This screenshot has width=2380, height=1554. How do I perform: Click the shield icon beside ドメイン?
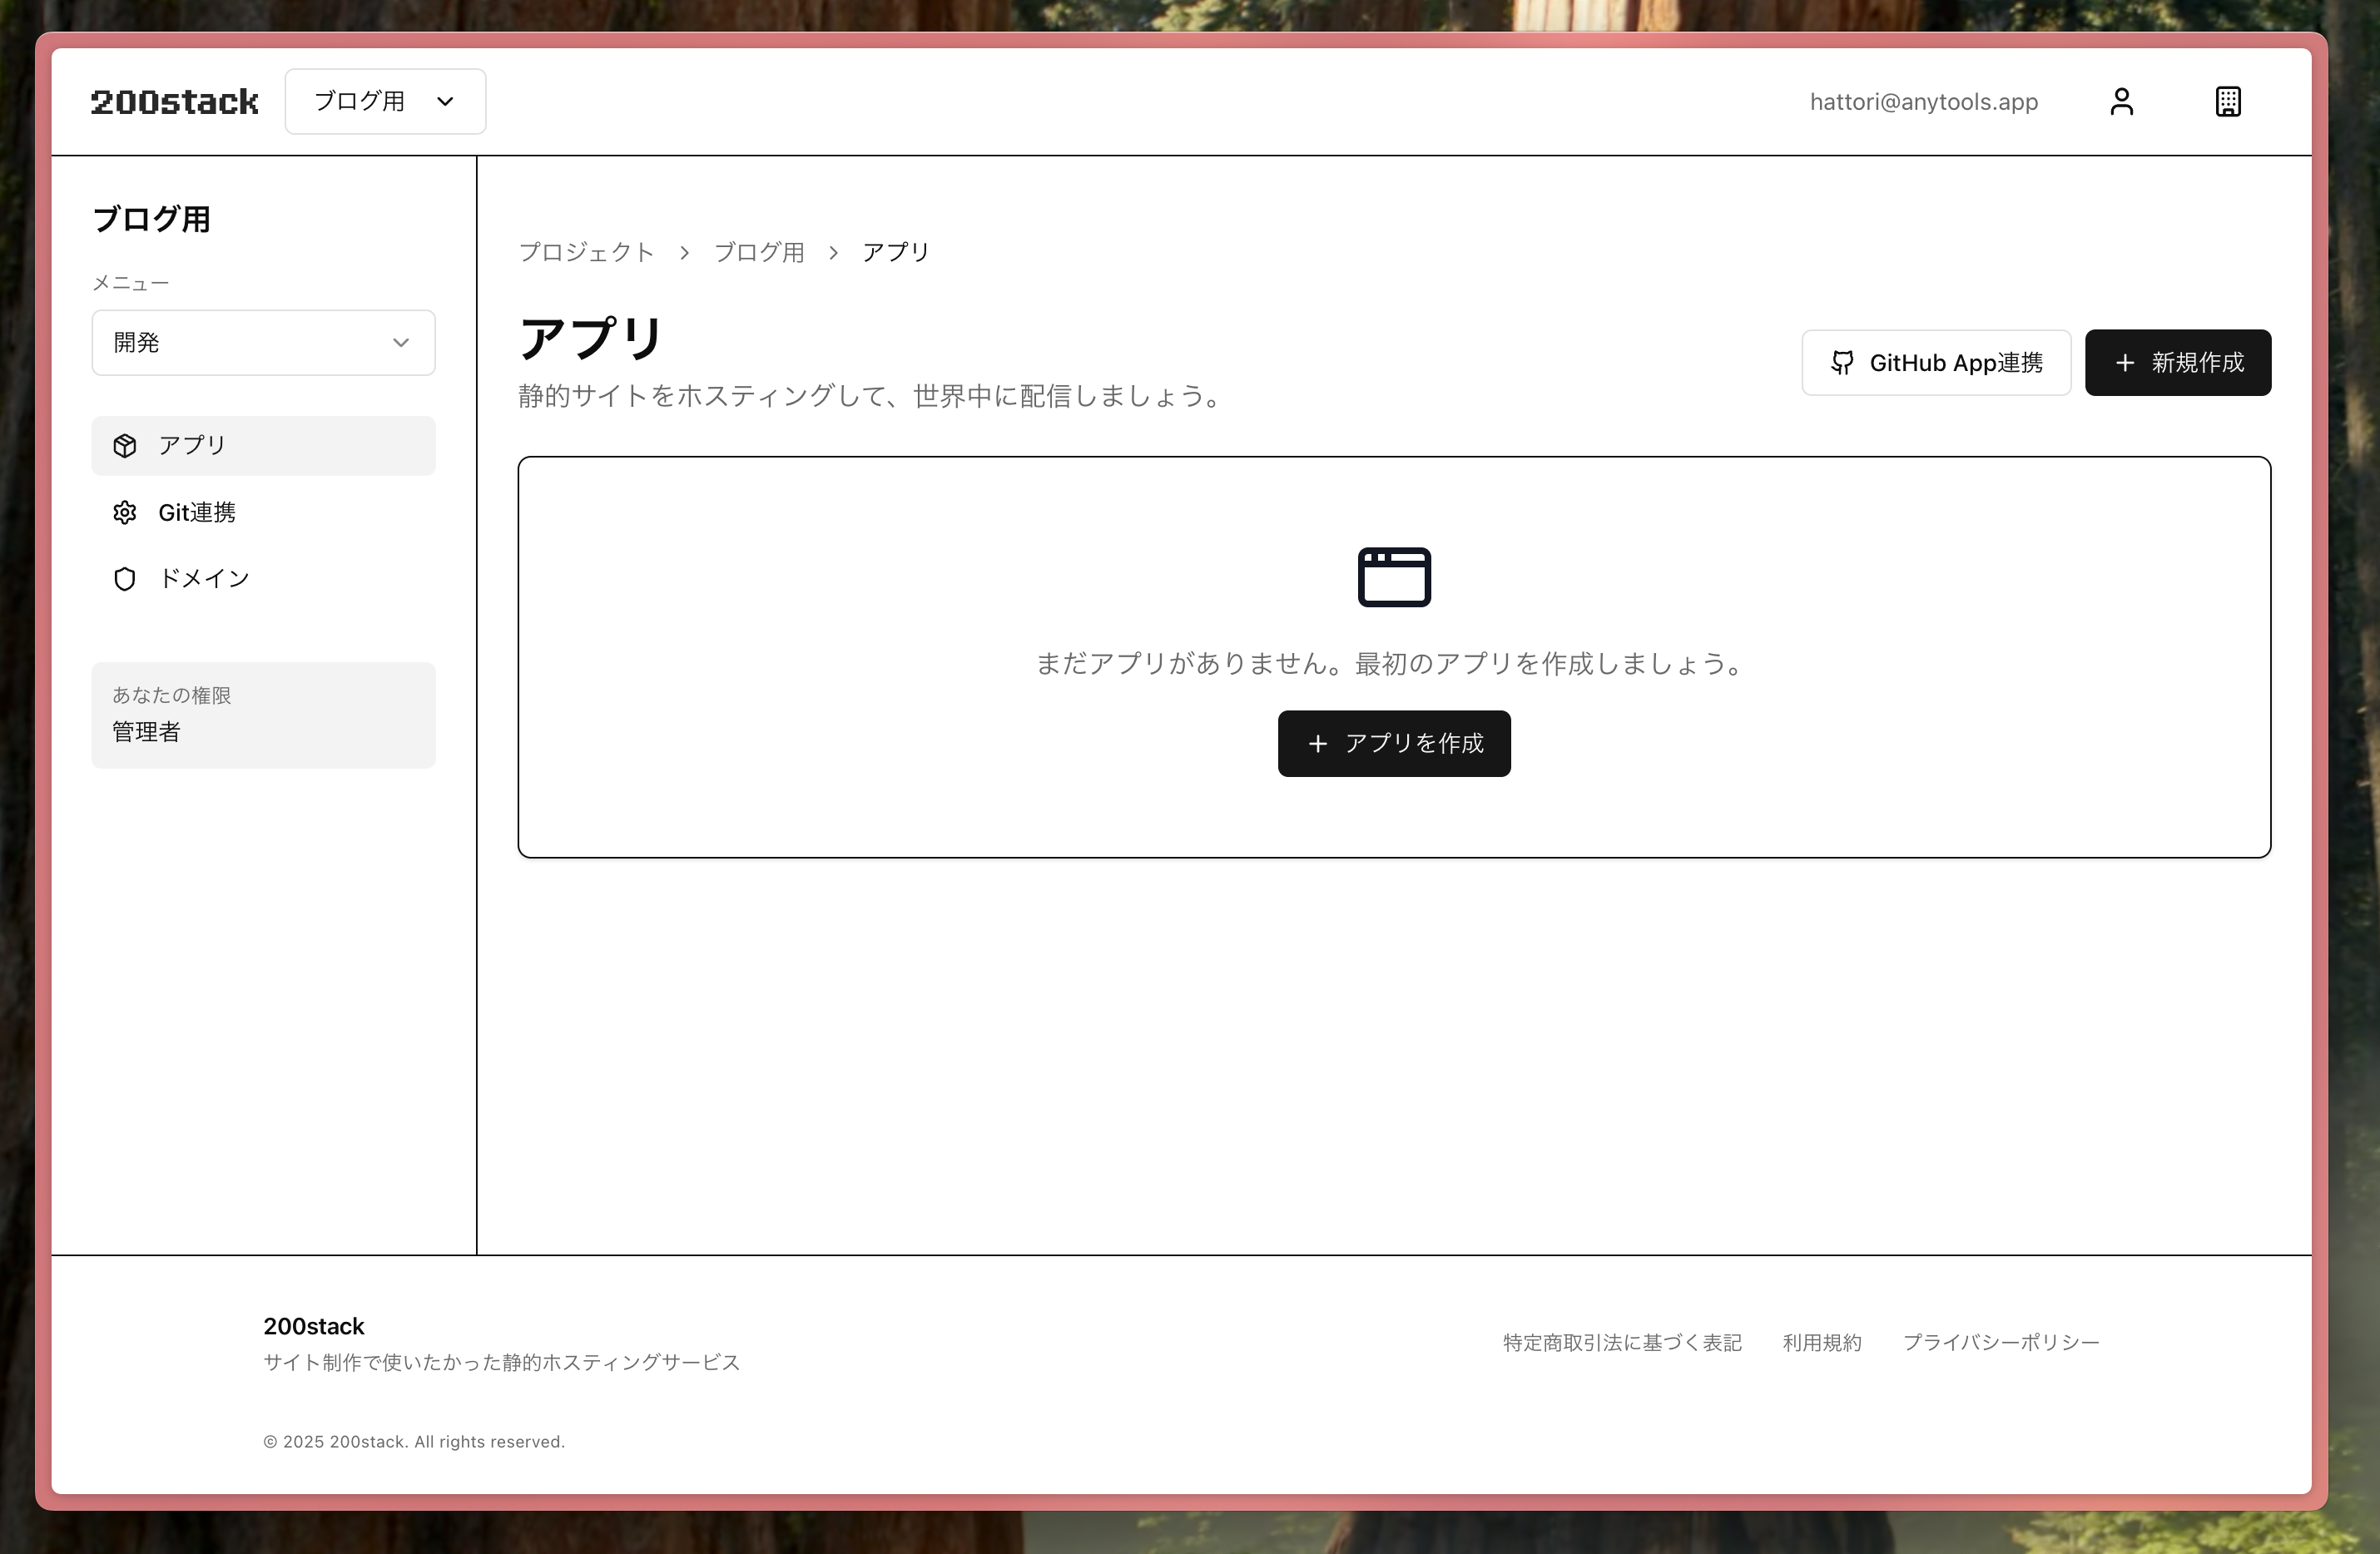coord(125,579)
